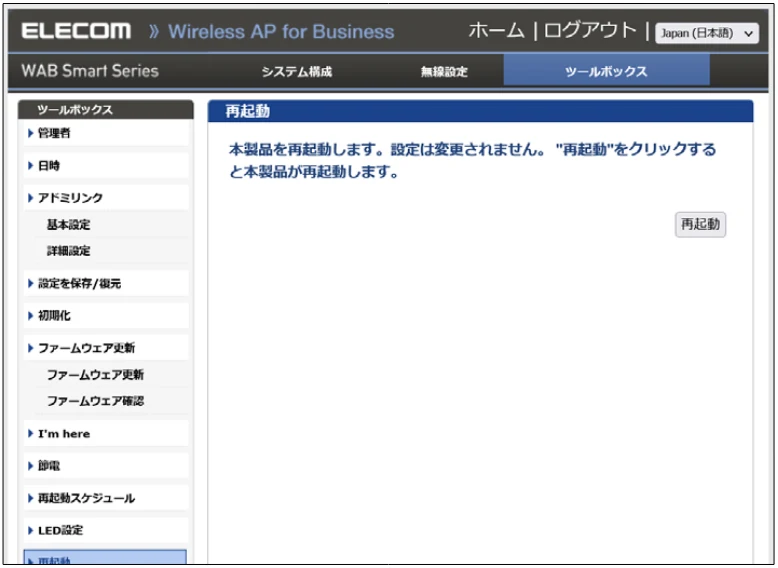The image size is (778, 568).
Task: Click the ツールボックス sidebar header
Action: 106,110
